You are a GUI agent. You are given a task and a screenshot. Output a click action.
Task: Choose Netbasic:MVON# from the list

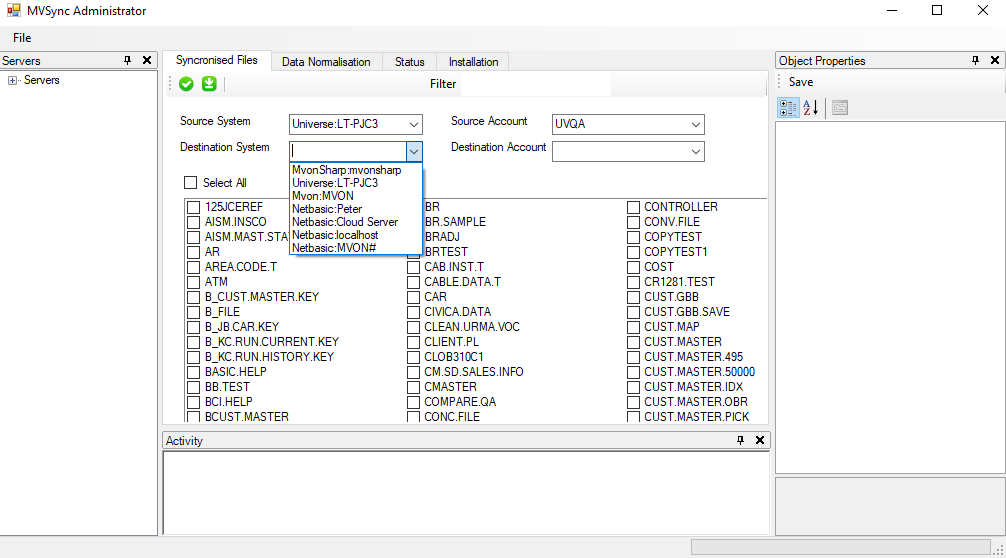click(356, 248)
